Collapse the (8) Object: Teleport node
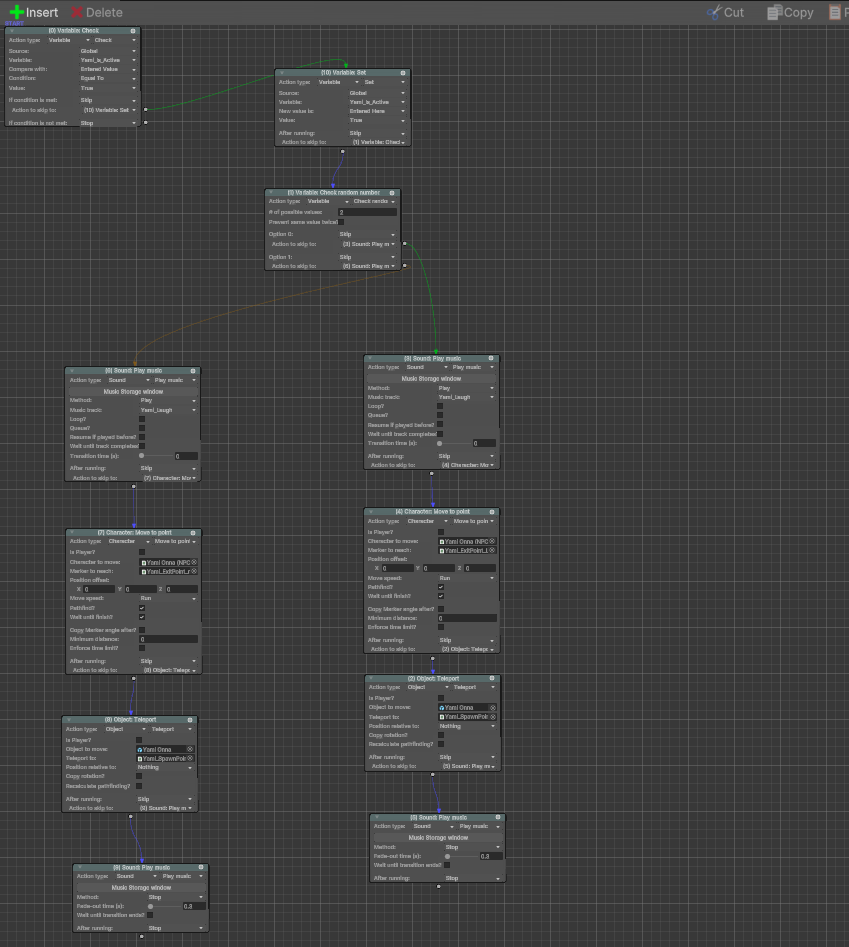849x947 pixels. point(68,720)
